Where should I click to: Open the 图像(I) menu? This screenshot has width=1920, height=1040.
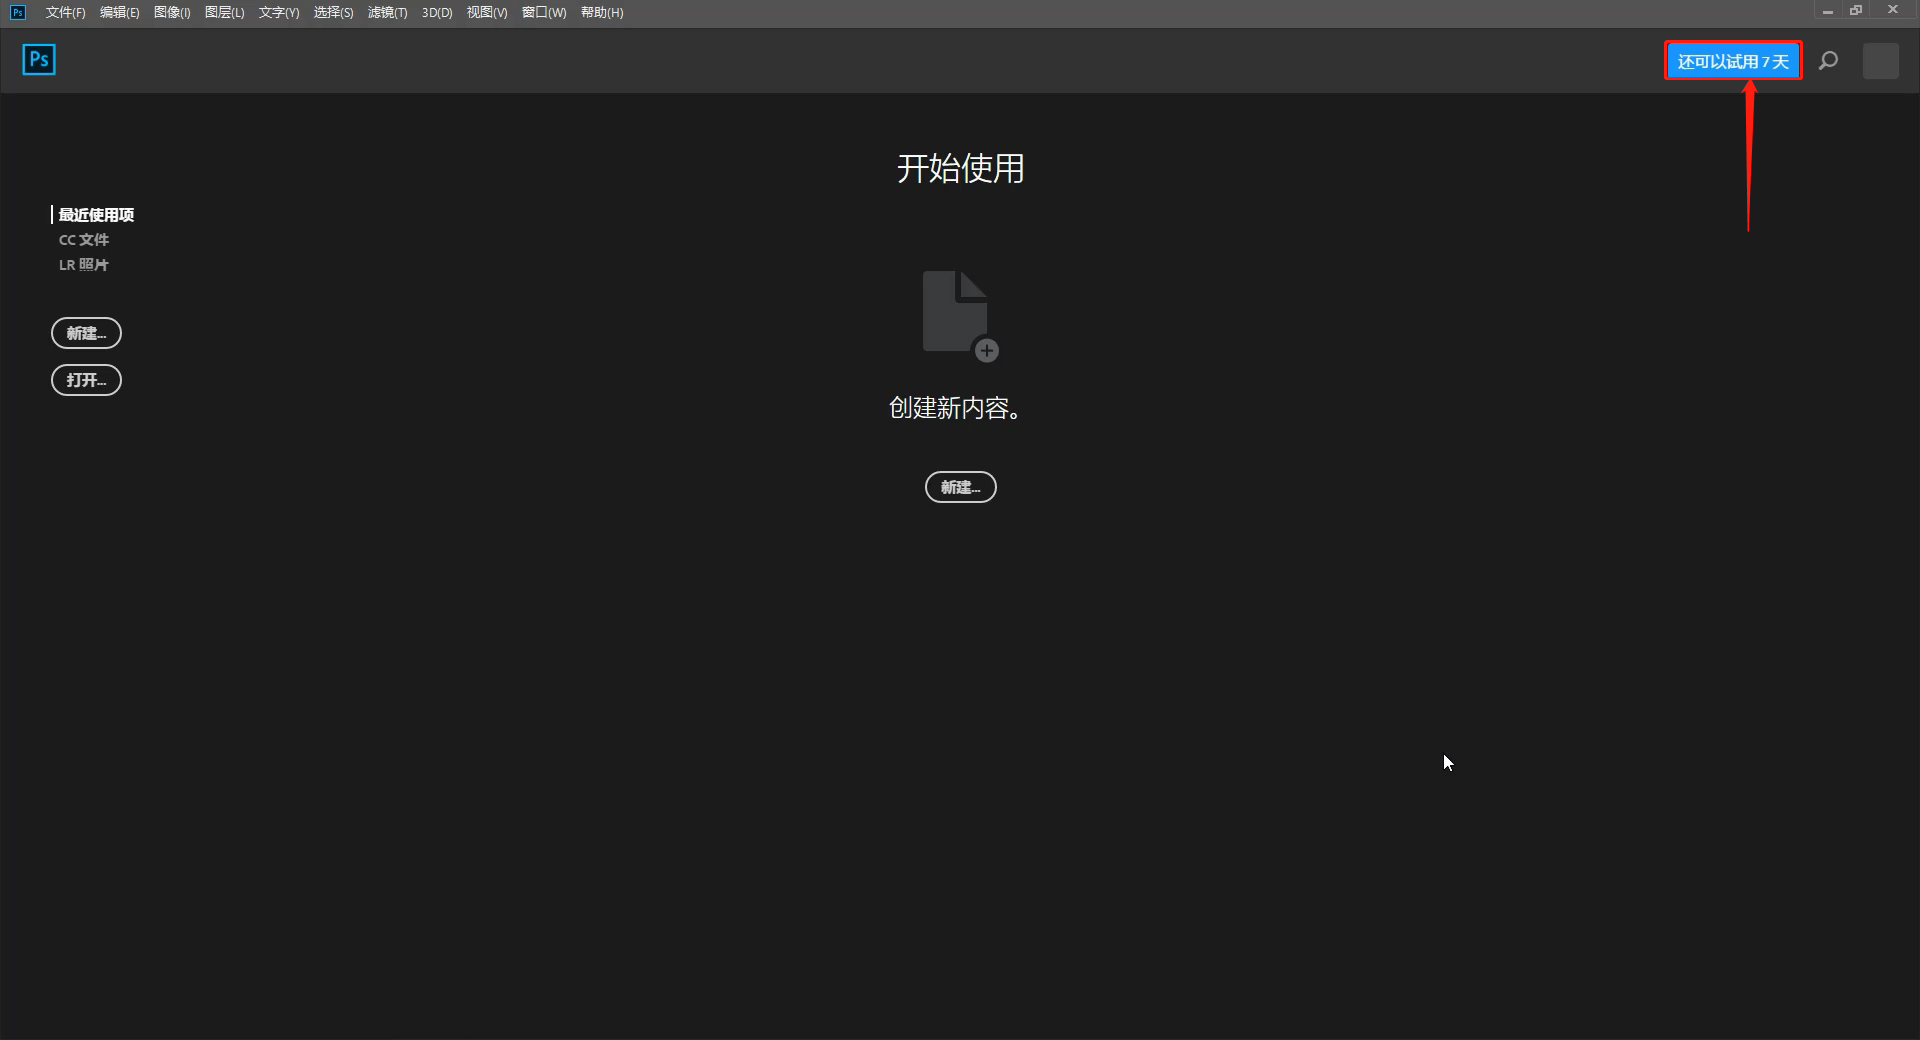(x=172, y=13)
